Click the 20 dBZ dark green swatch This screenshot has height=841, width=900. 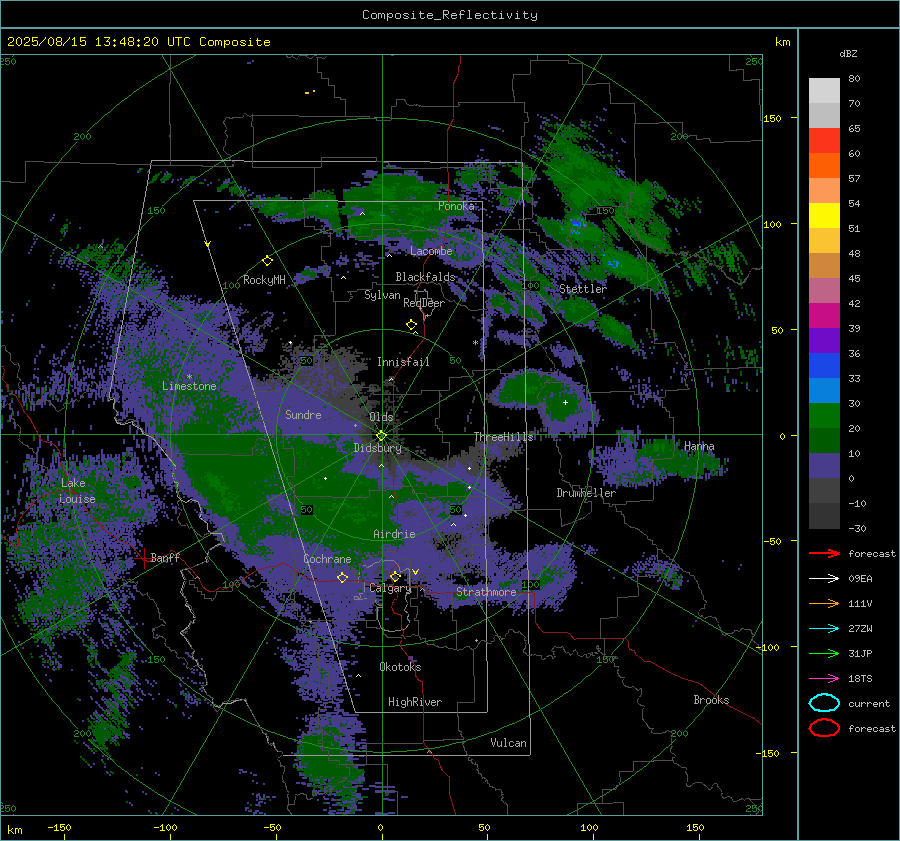[x=824, y=440]
